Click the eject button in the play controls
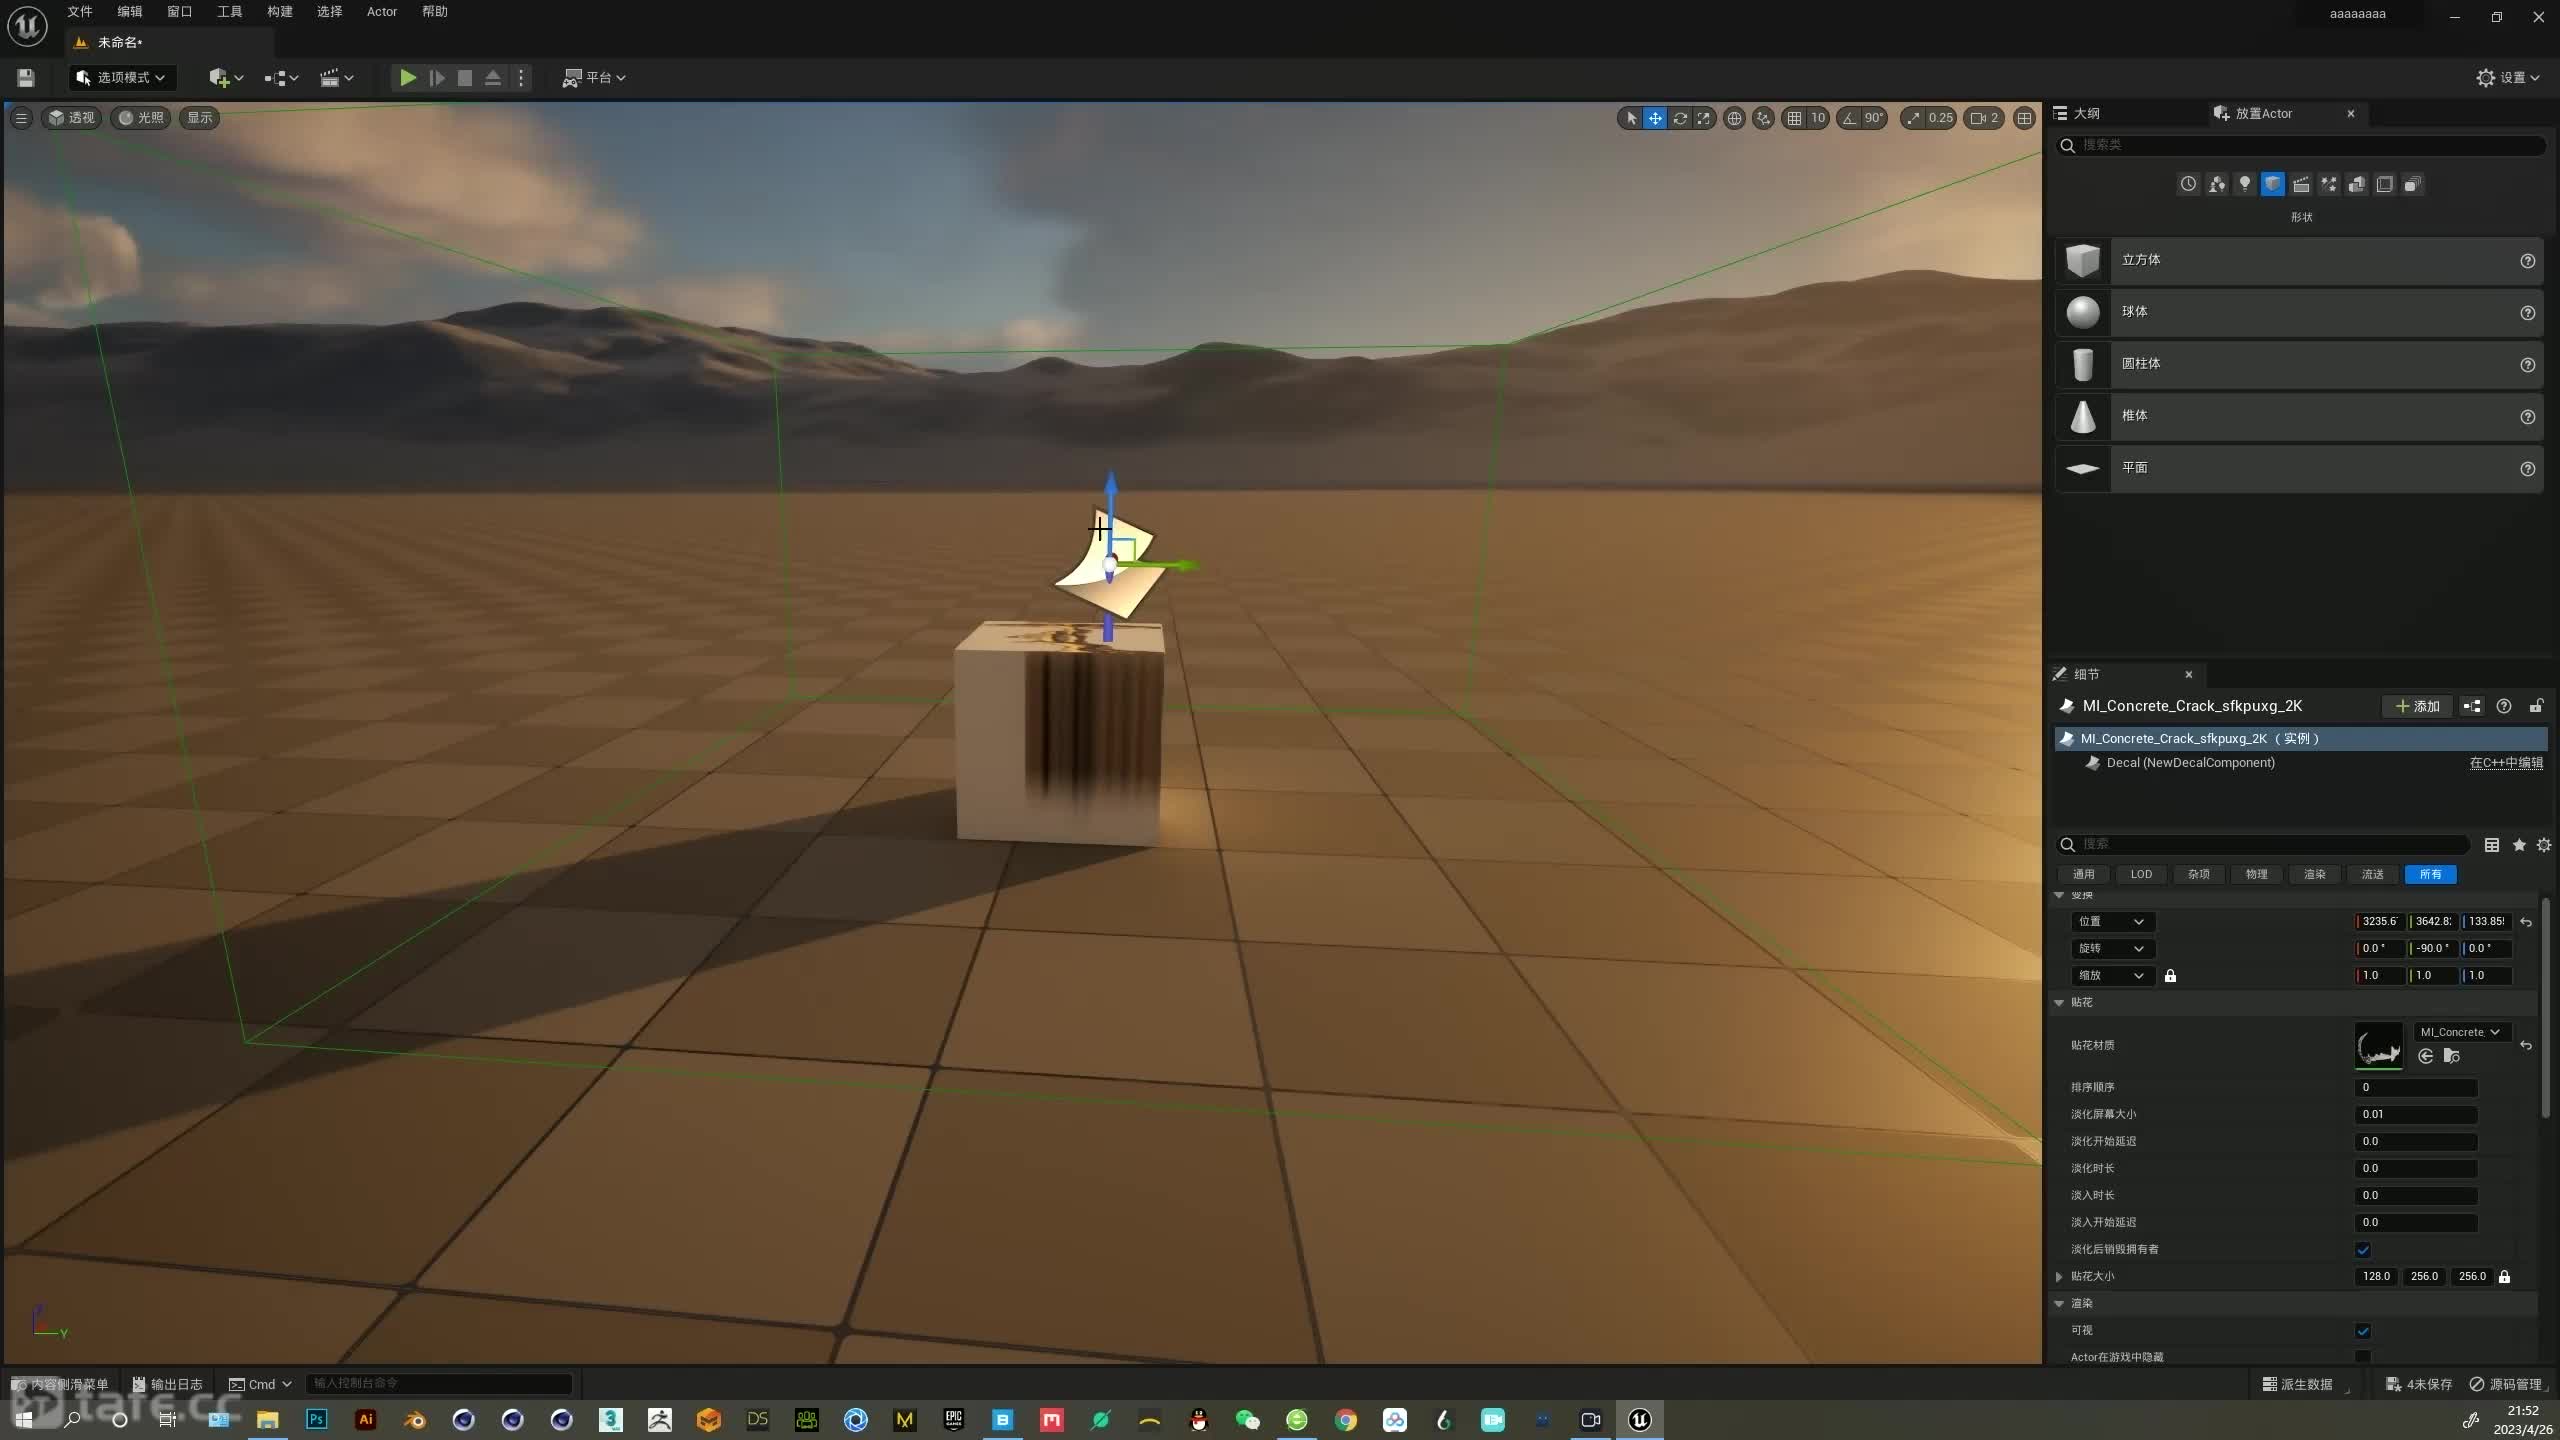Image resolution: width=2560 pixels, height=1440 pixels. click(x=493, y=77)
